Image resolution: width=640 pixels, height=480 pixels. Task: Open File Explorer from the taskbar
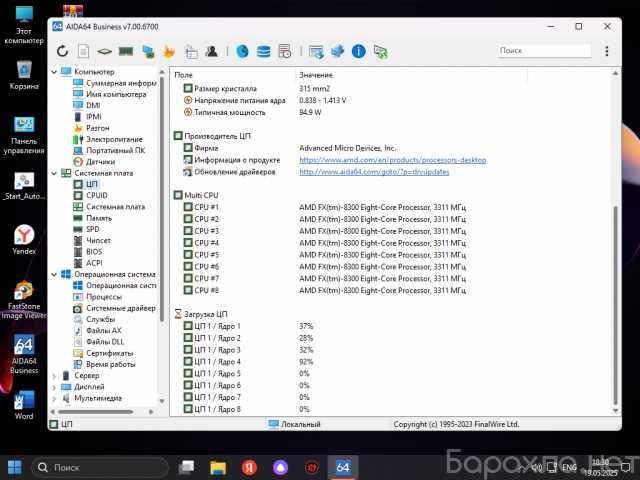(x=218, y=467)
